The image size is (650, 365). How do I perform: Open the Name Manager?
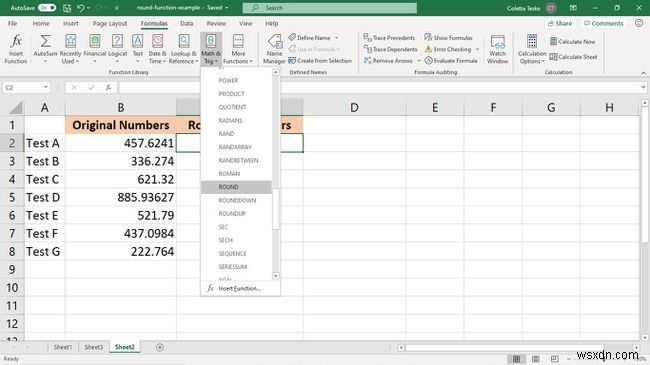coord(274,49)
